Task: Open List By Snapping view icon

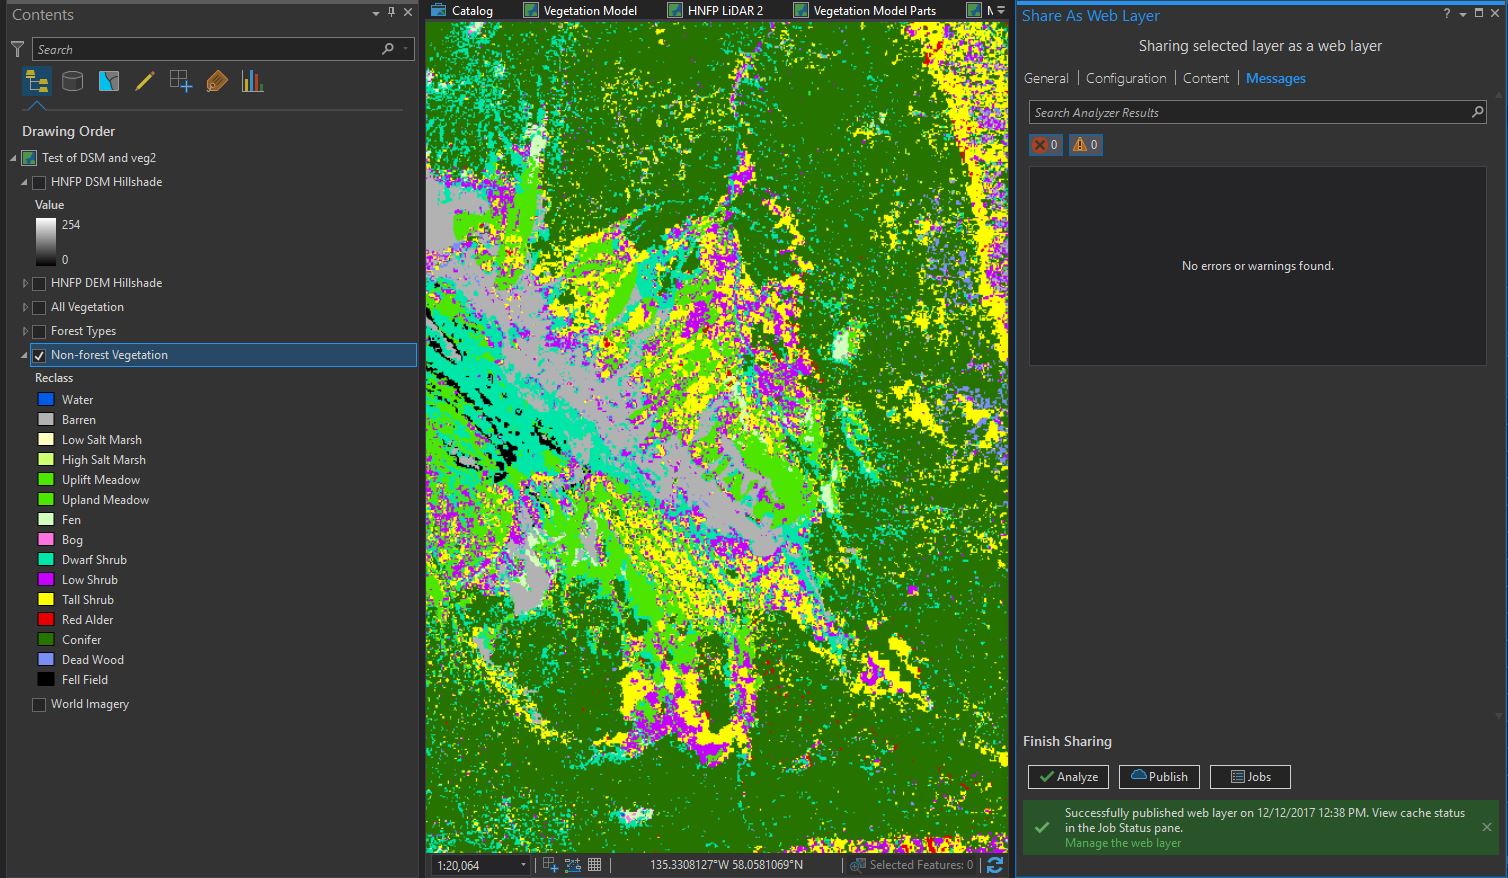Action: (x=181, y=82)
